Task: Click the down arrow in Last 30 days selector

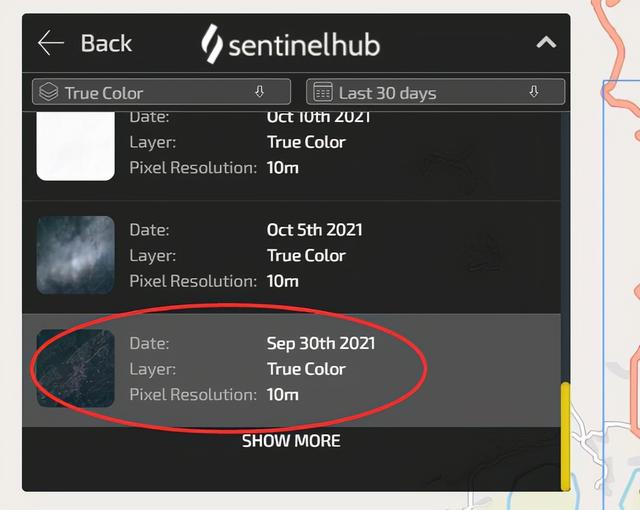Action: point(534,91)
